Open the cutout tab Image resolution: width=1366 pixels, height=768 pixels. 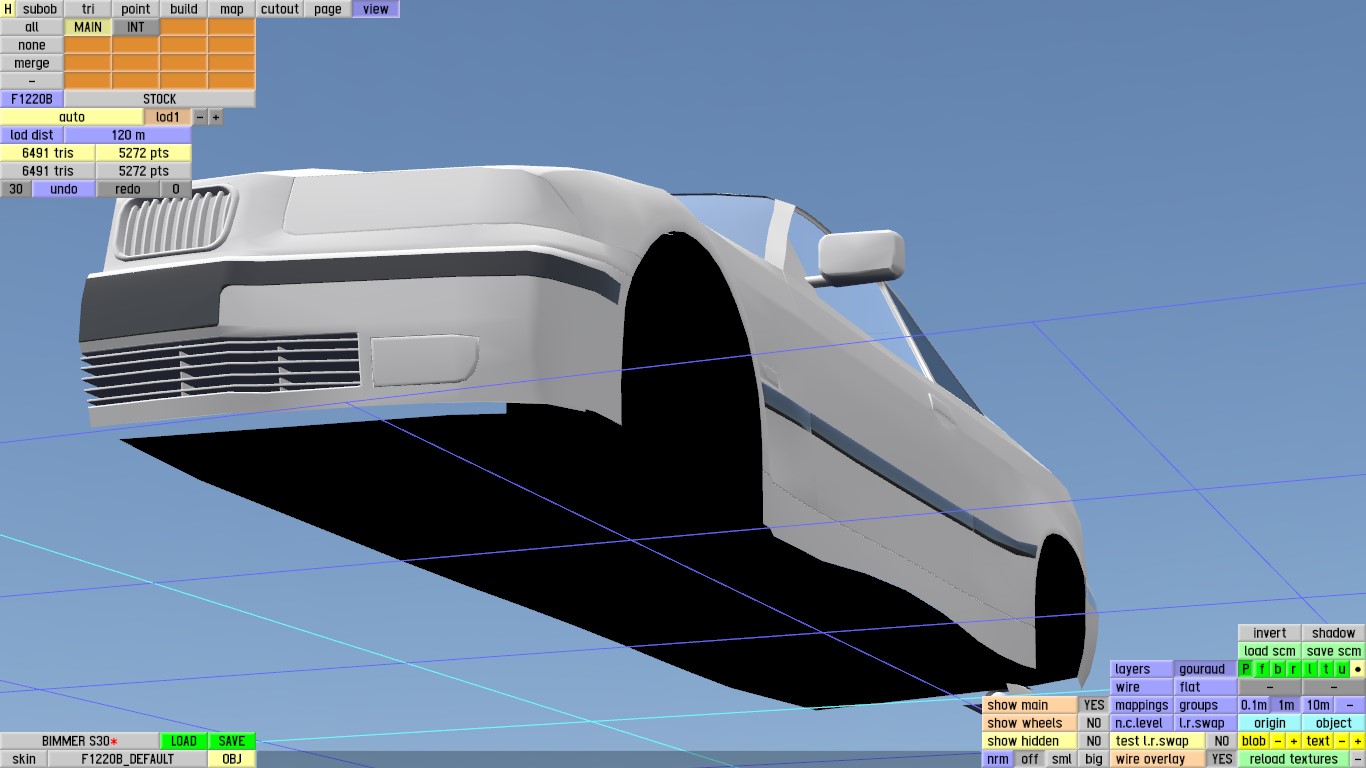280,9
